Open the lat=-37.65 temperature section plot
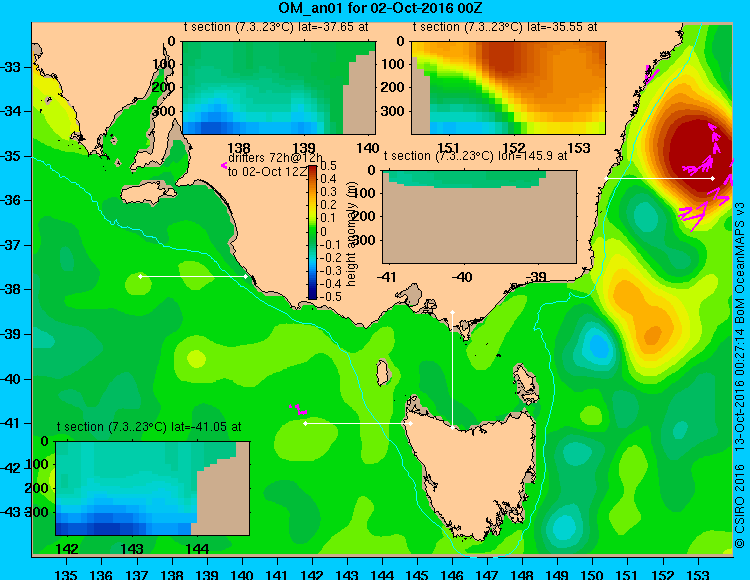Image resolution: width=750 pixels, height=580 pixels. (x=279, y=88)
